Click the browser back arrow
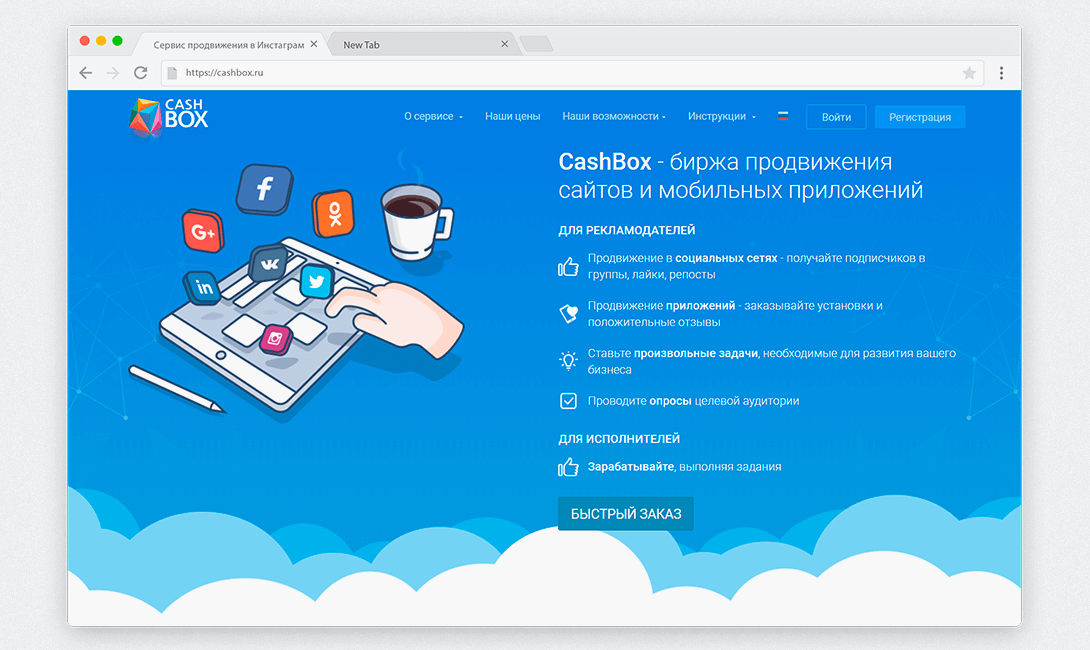1090x650 pixels. click(86, 73)
